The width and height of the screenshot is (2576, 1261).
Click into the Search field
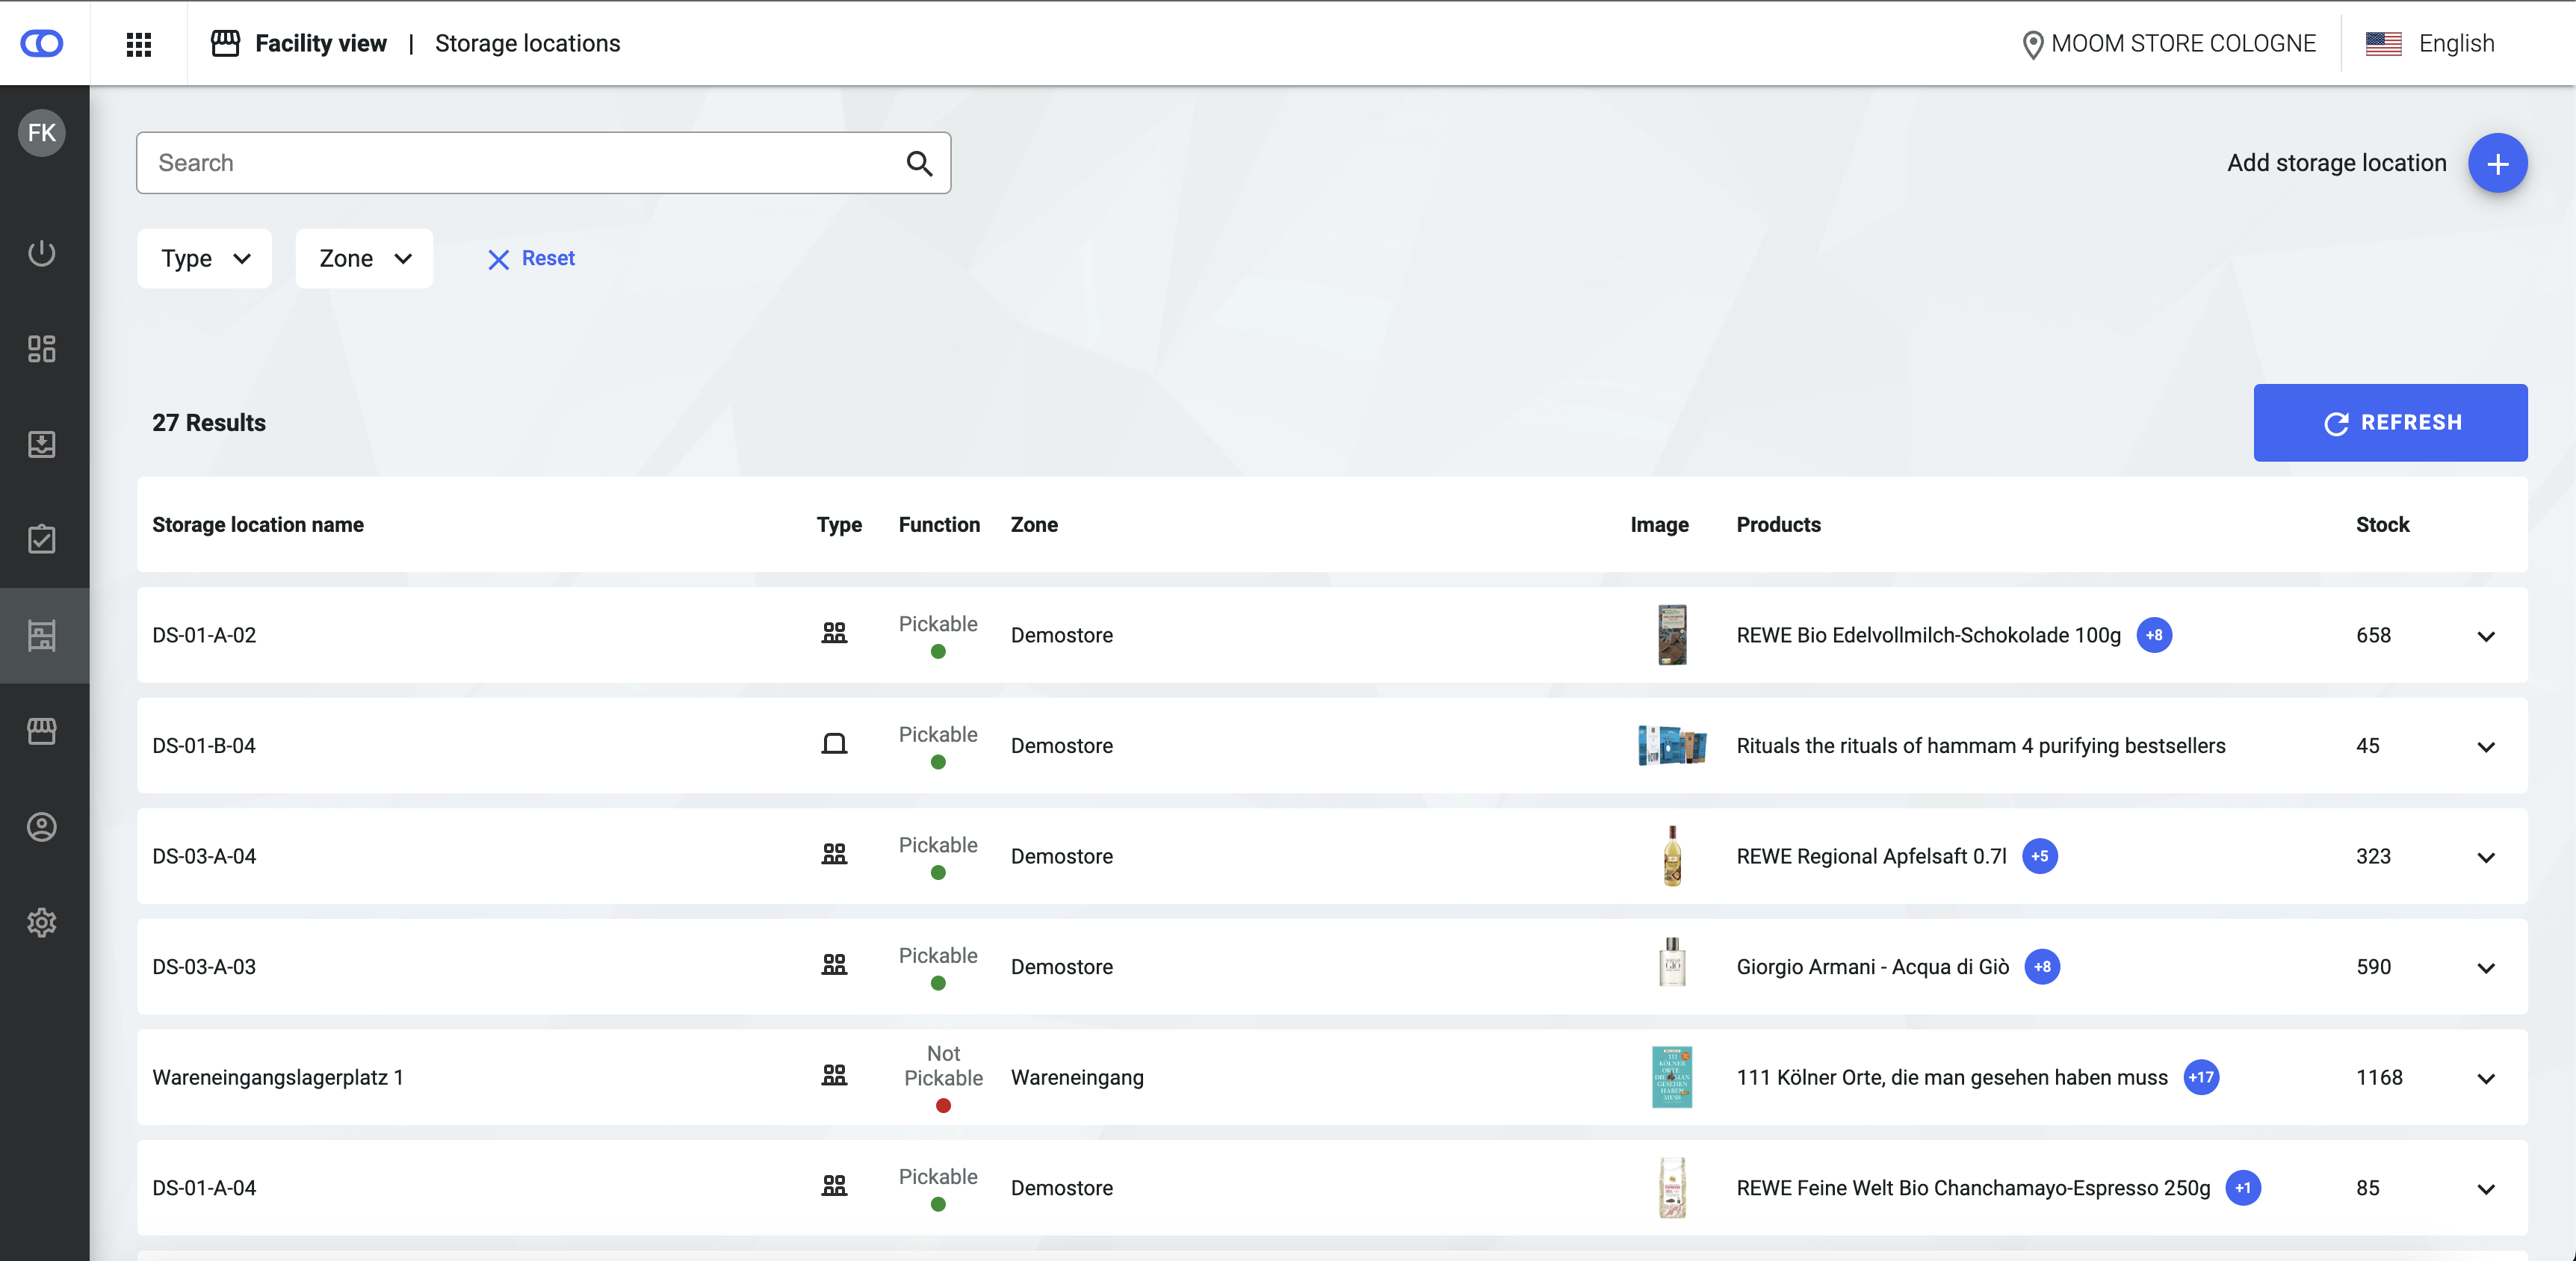pyautogui.click(x=520, y=164)
